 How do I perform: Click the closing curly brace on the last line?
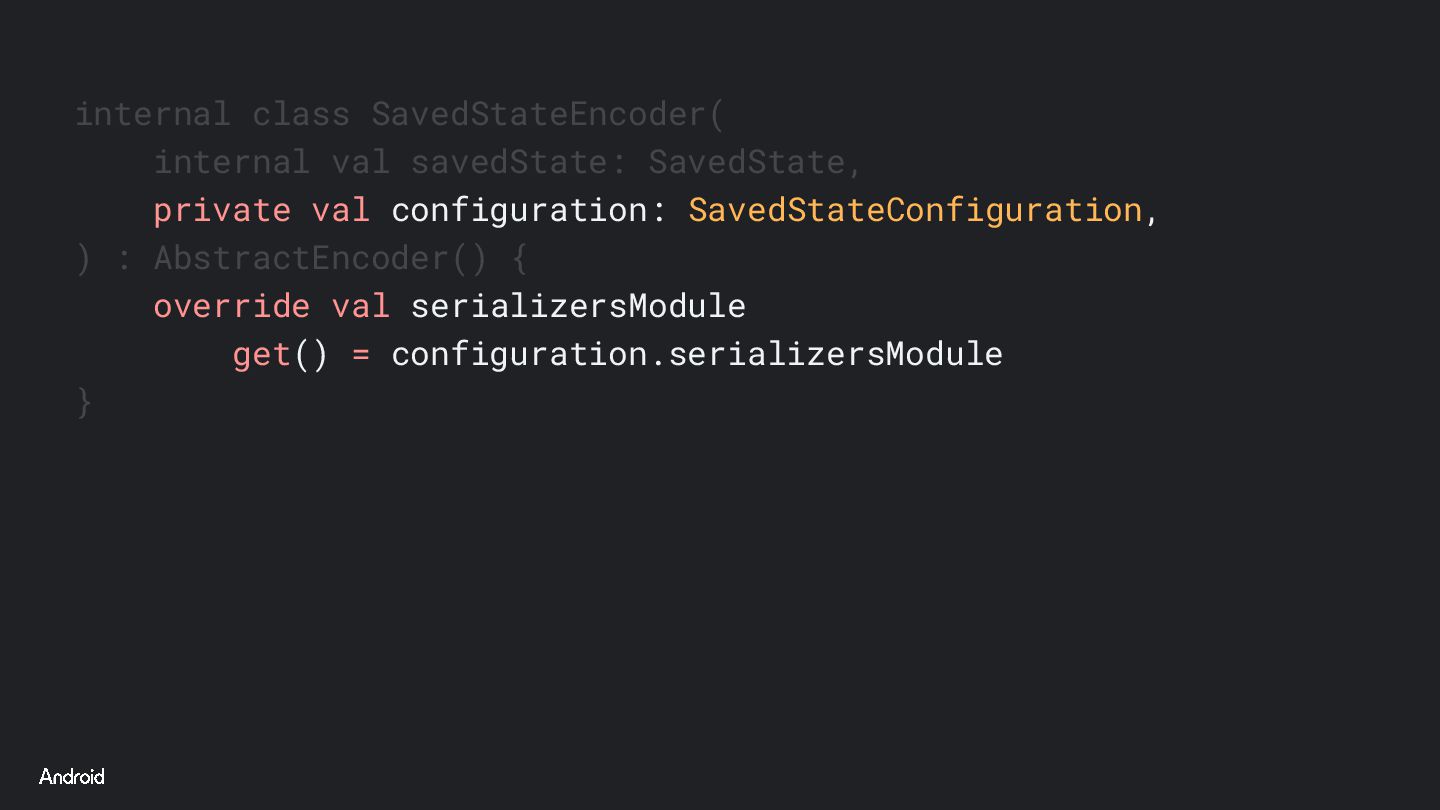point(84,402)
